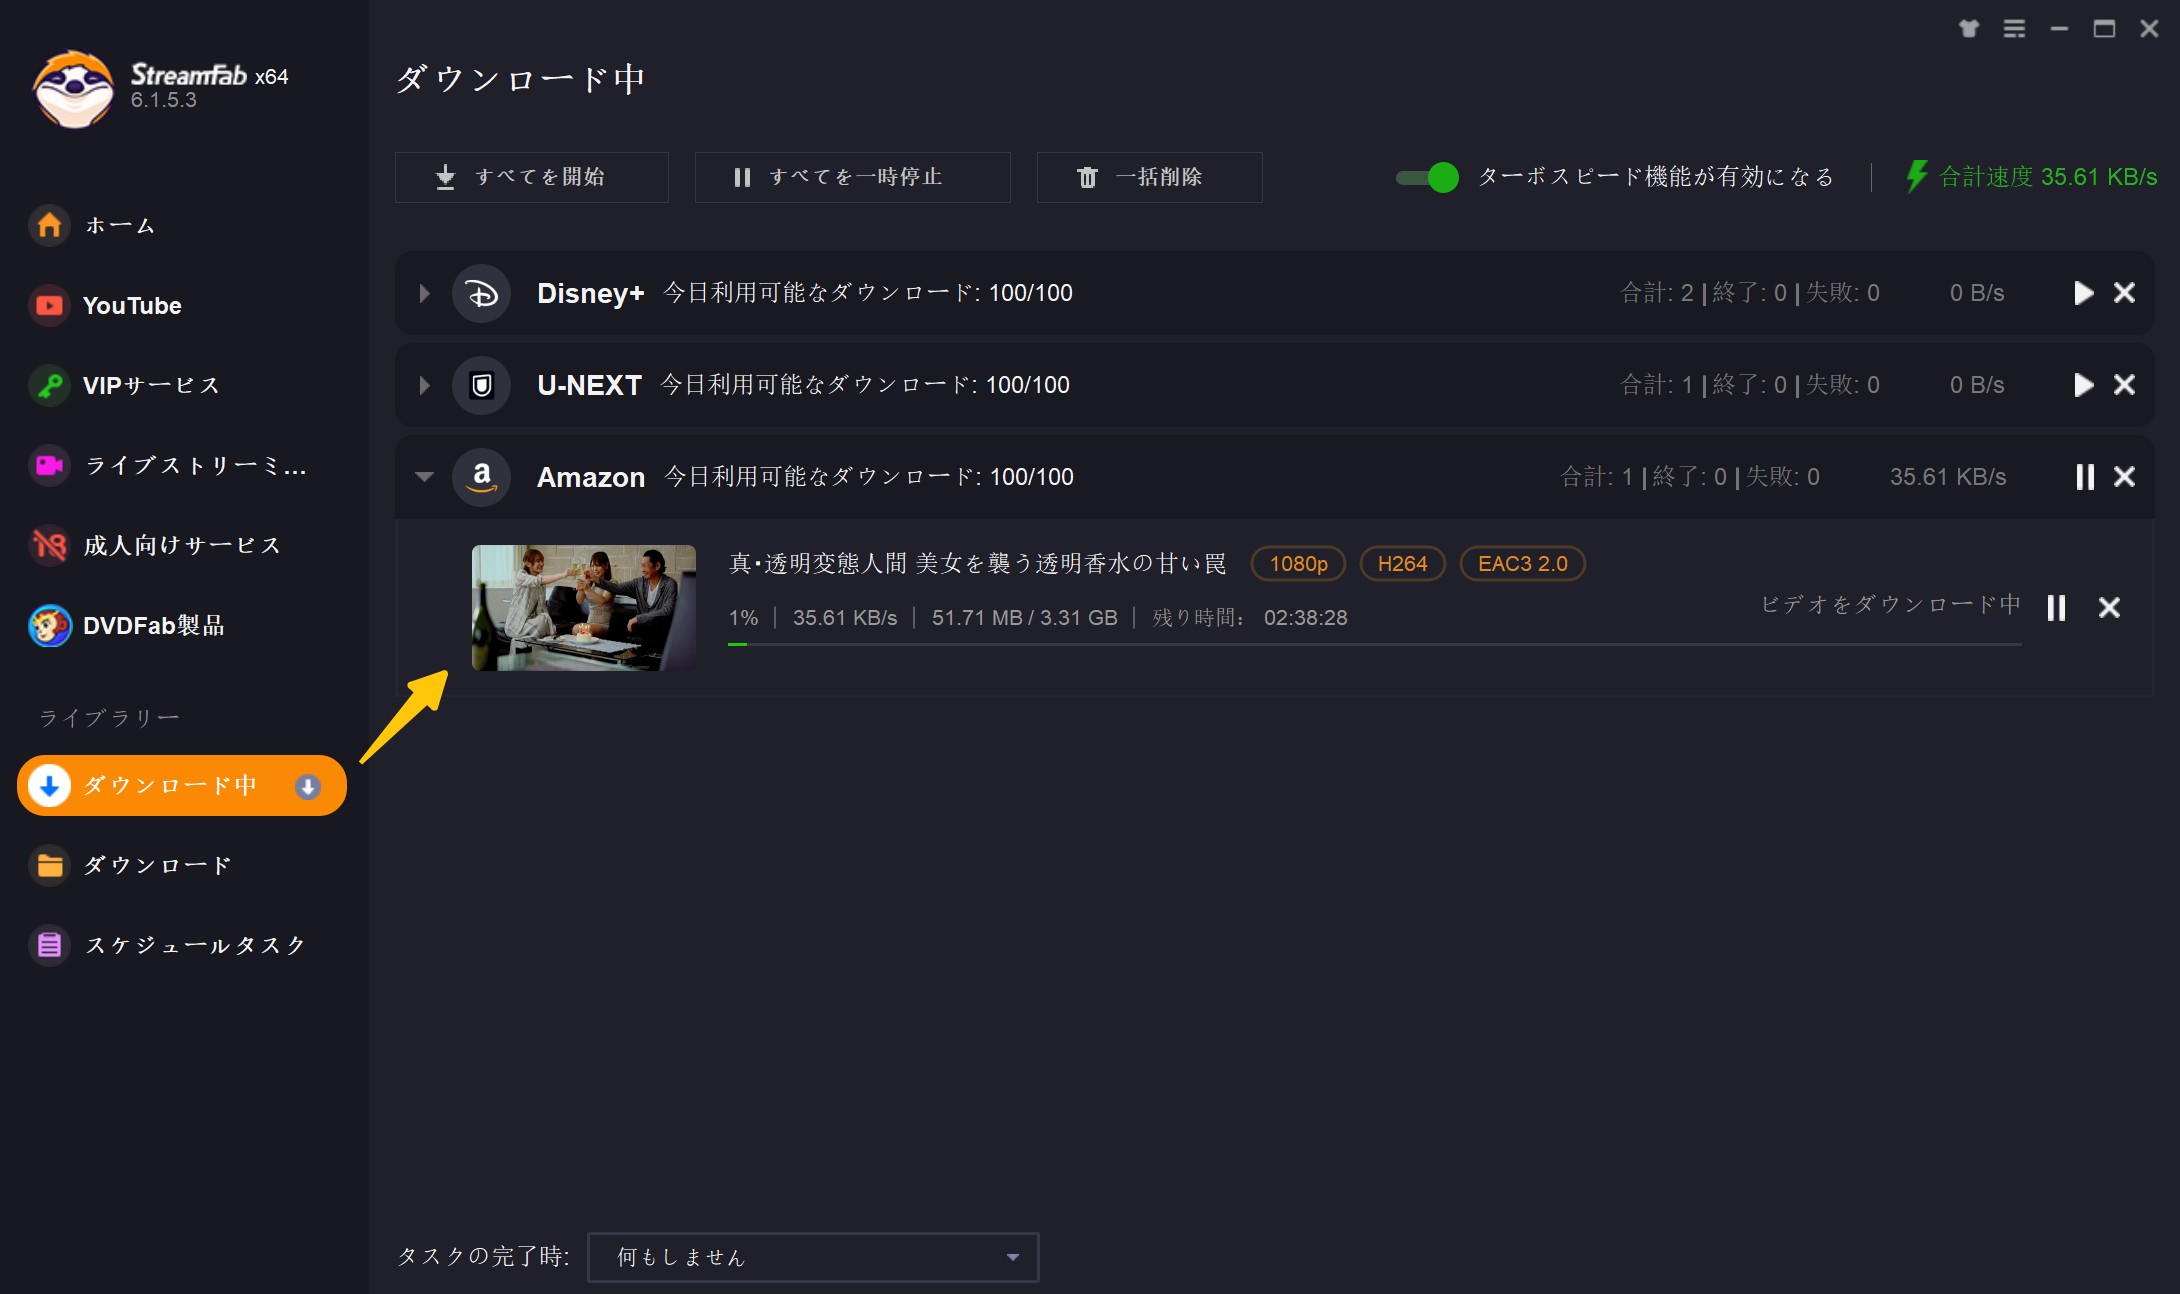The width and height of the screenshot is (2180, 1294).
Task: Collapse the Amazon download group
Action: pyautogui.click(x=424, y=477)
